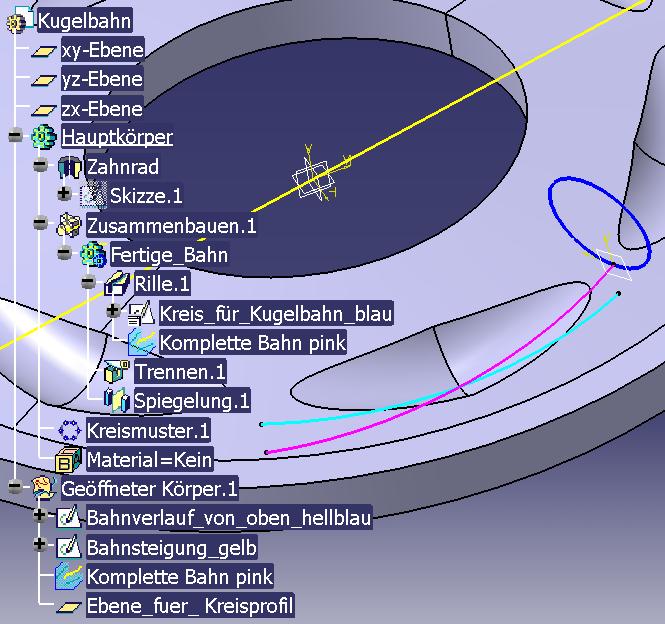Click the axis system at the hole center

click(x=315, y=178)
